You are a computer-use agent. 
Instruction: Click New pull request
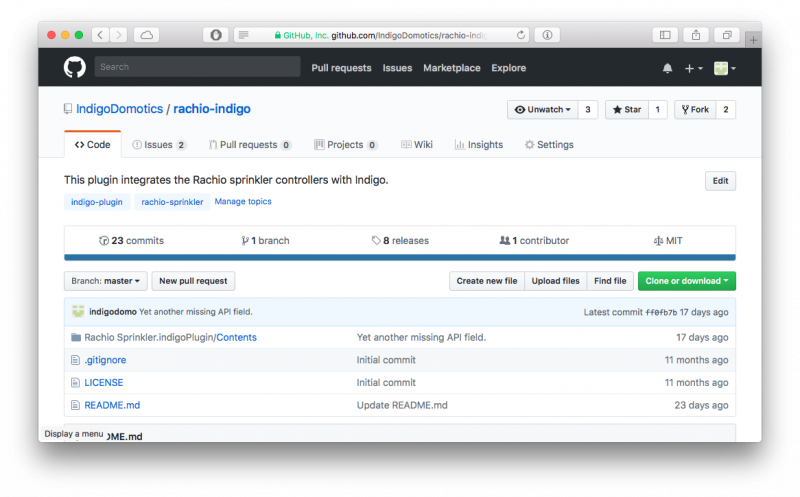[x=193, y=281]
